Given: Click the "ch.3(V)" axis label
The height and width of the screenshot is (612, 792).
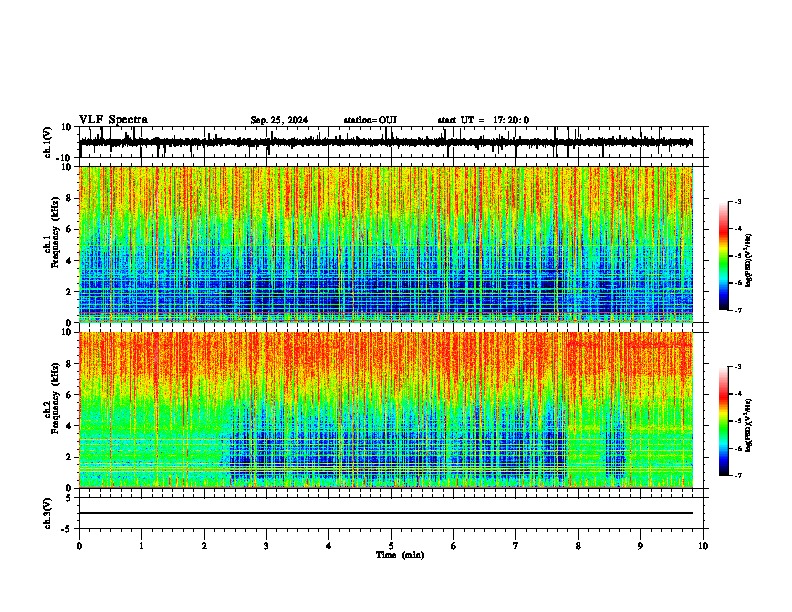Looking at the screenshot, I should [48, 513].
